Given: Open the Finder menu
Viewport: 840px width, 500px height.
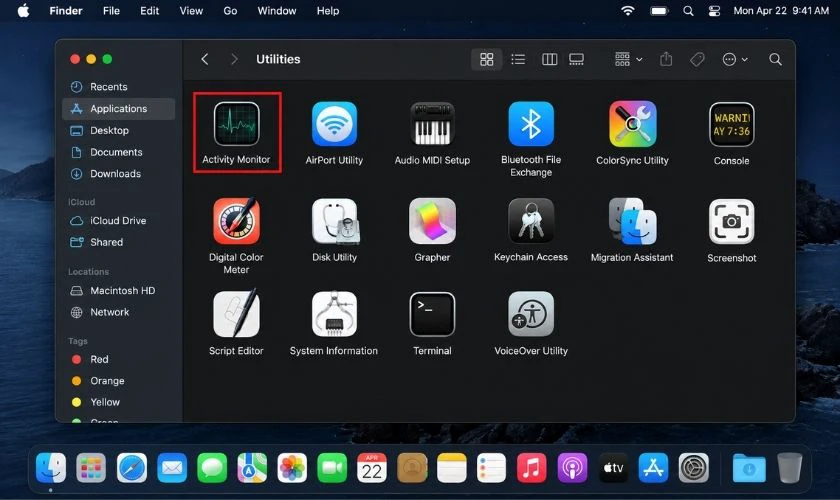Looking at the screenshot, I should 66,11.
